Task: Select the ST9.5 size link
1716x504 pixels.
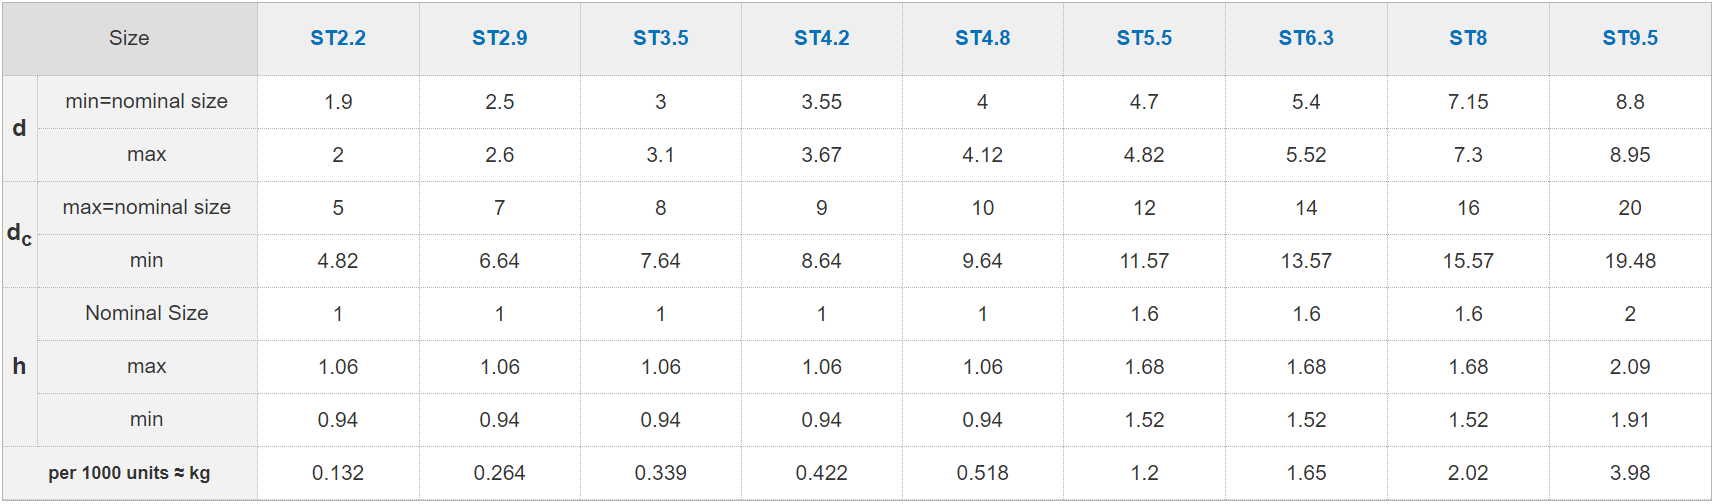Action: [x=1630, y=38]
